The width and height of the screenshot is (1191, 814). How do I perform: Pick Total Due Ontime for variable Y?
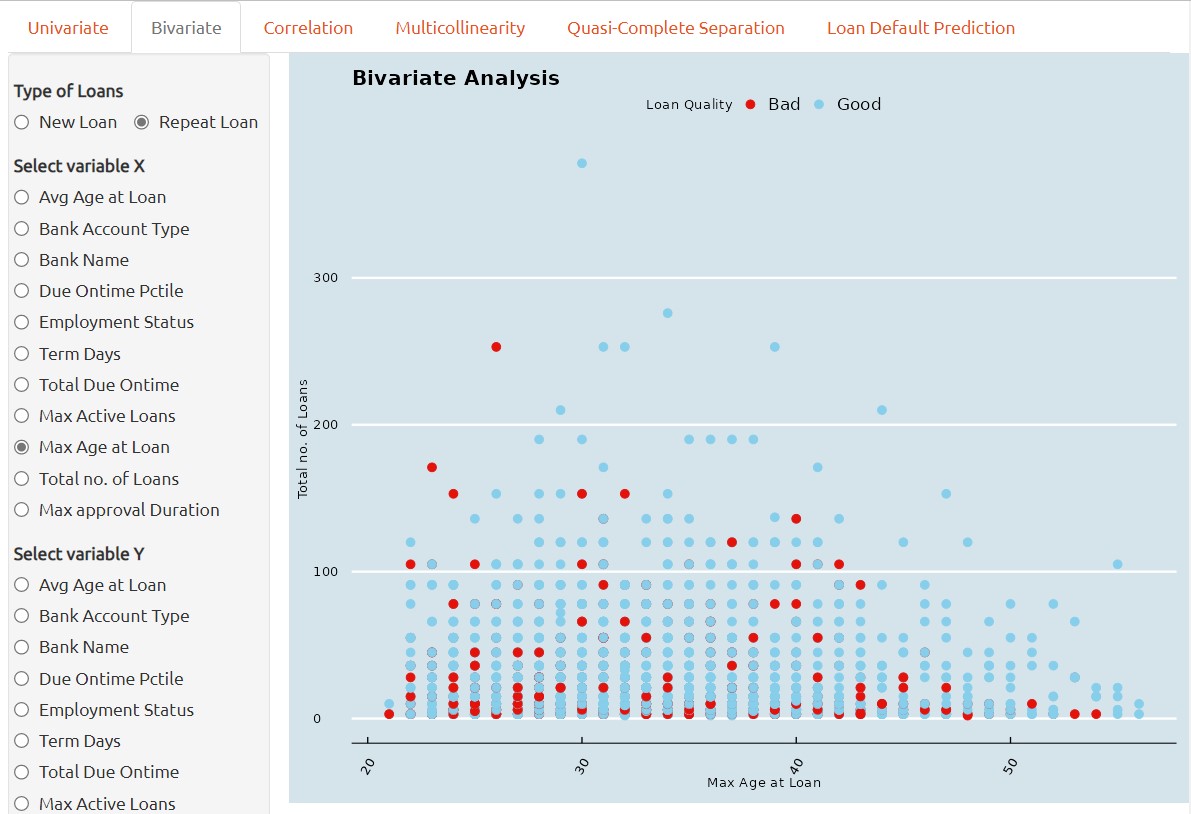point(22,773)
